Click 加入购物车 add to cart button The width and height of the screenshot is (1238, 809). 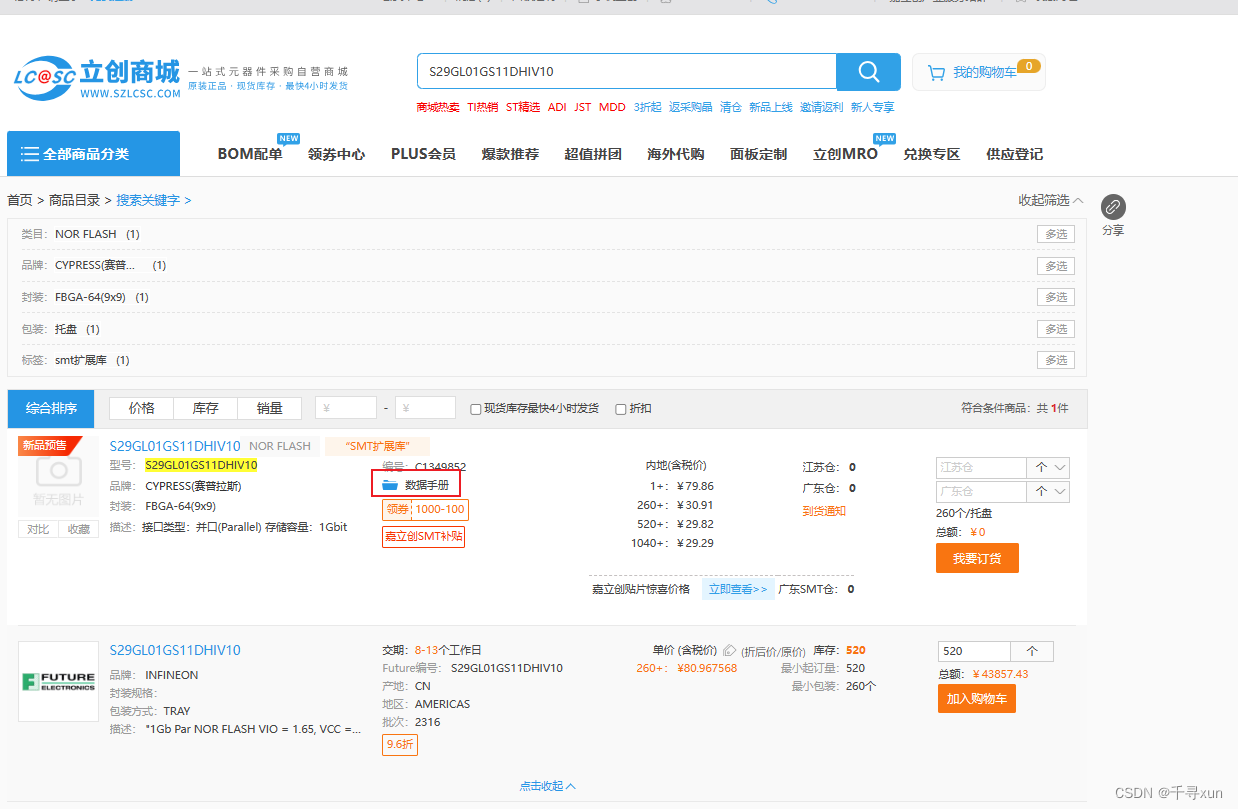pos(976,698)
